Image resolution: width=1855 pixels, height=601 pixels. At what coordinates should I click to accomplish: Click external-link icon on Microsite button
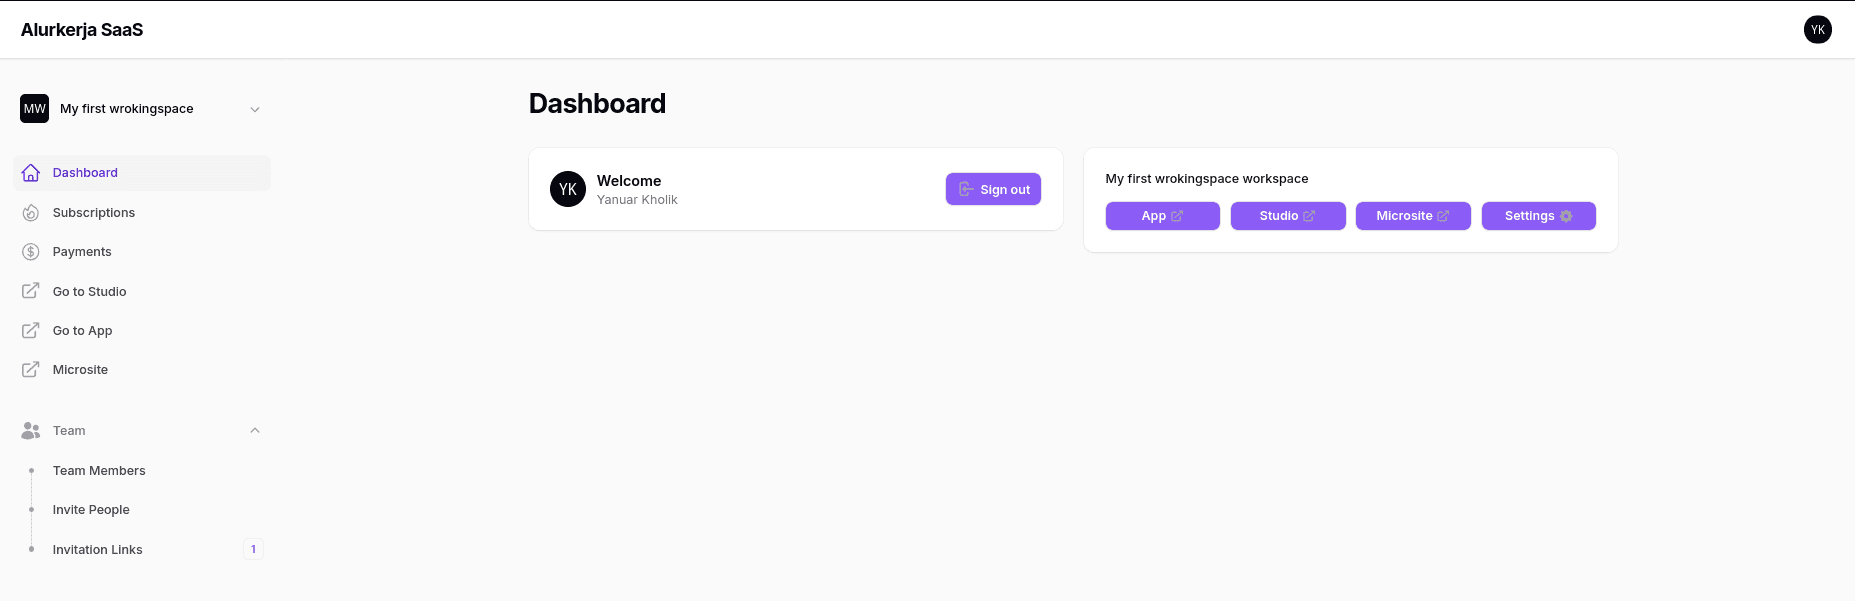1443,216
